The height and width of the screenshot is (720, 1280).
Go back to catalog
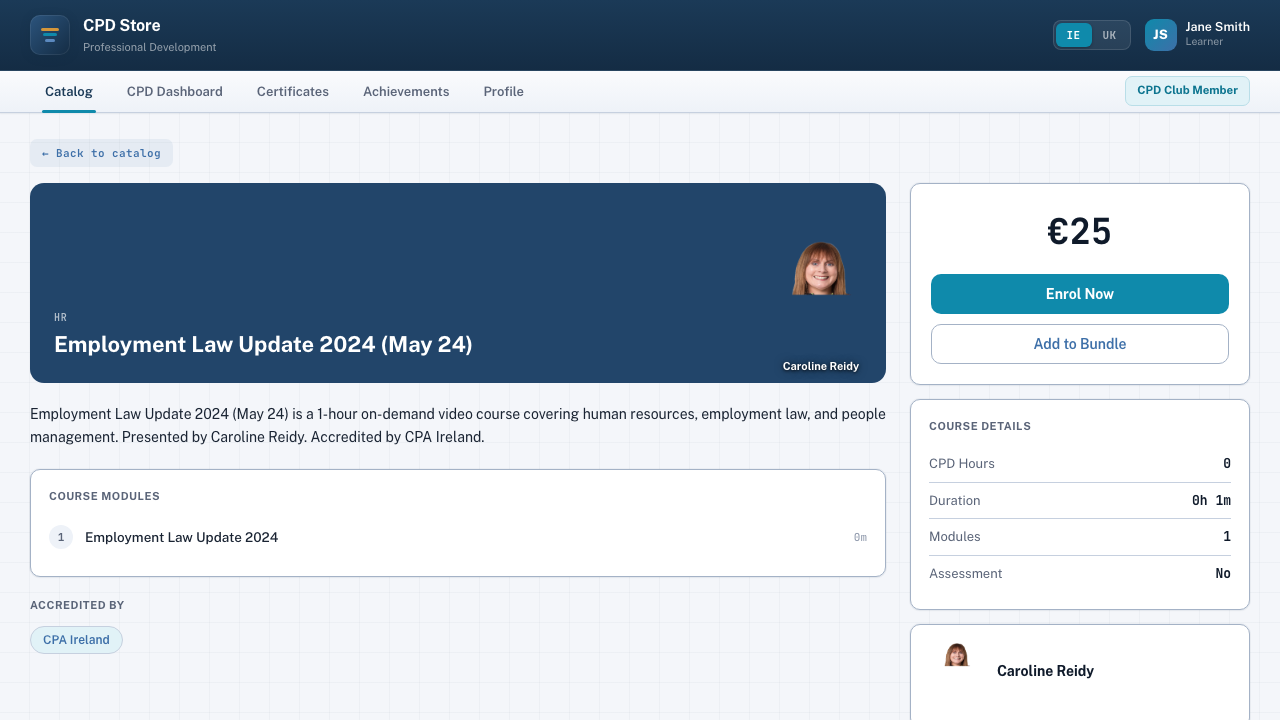tap(101, 153)
